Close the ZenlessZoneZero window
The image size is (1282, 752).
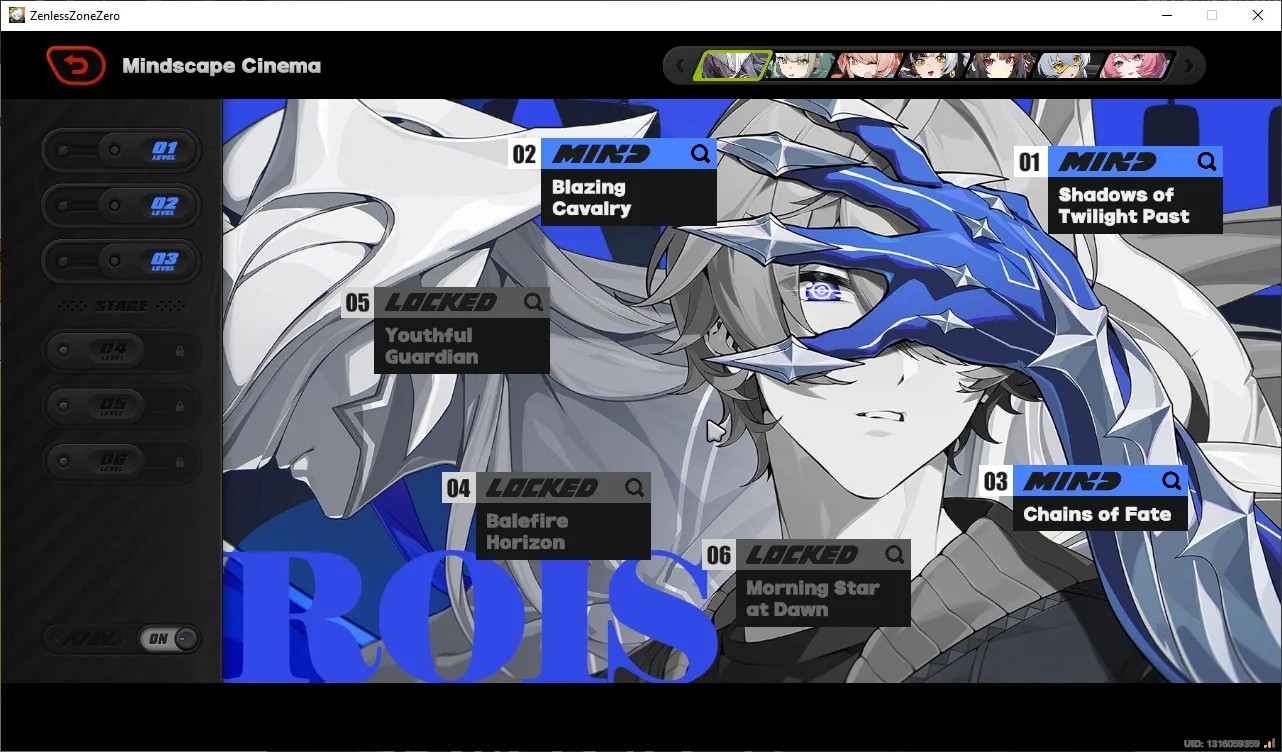(x=1258, y=15)
